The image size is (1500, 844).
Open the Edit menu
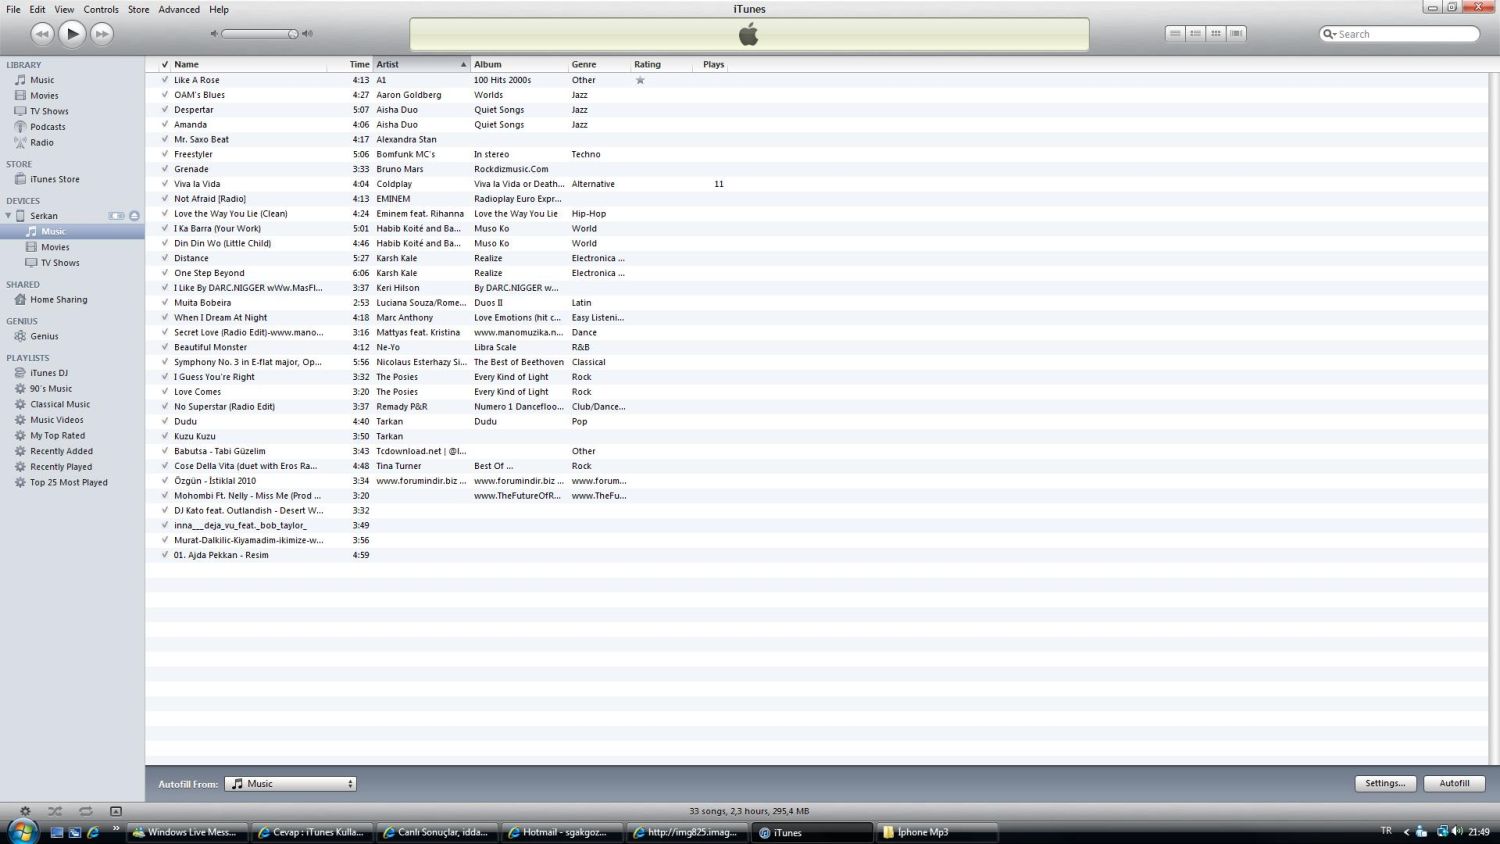click(x=37, y=9)
